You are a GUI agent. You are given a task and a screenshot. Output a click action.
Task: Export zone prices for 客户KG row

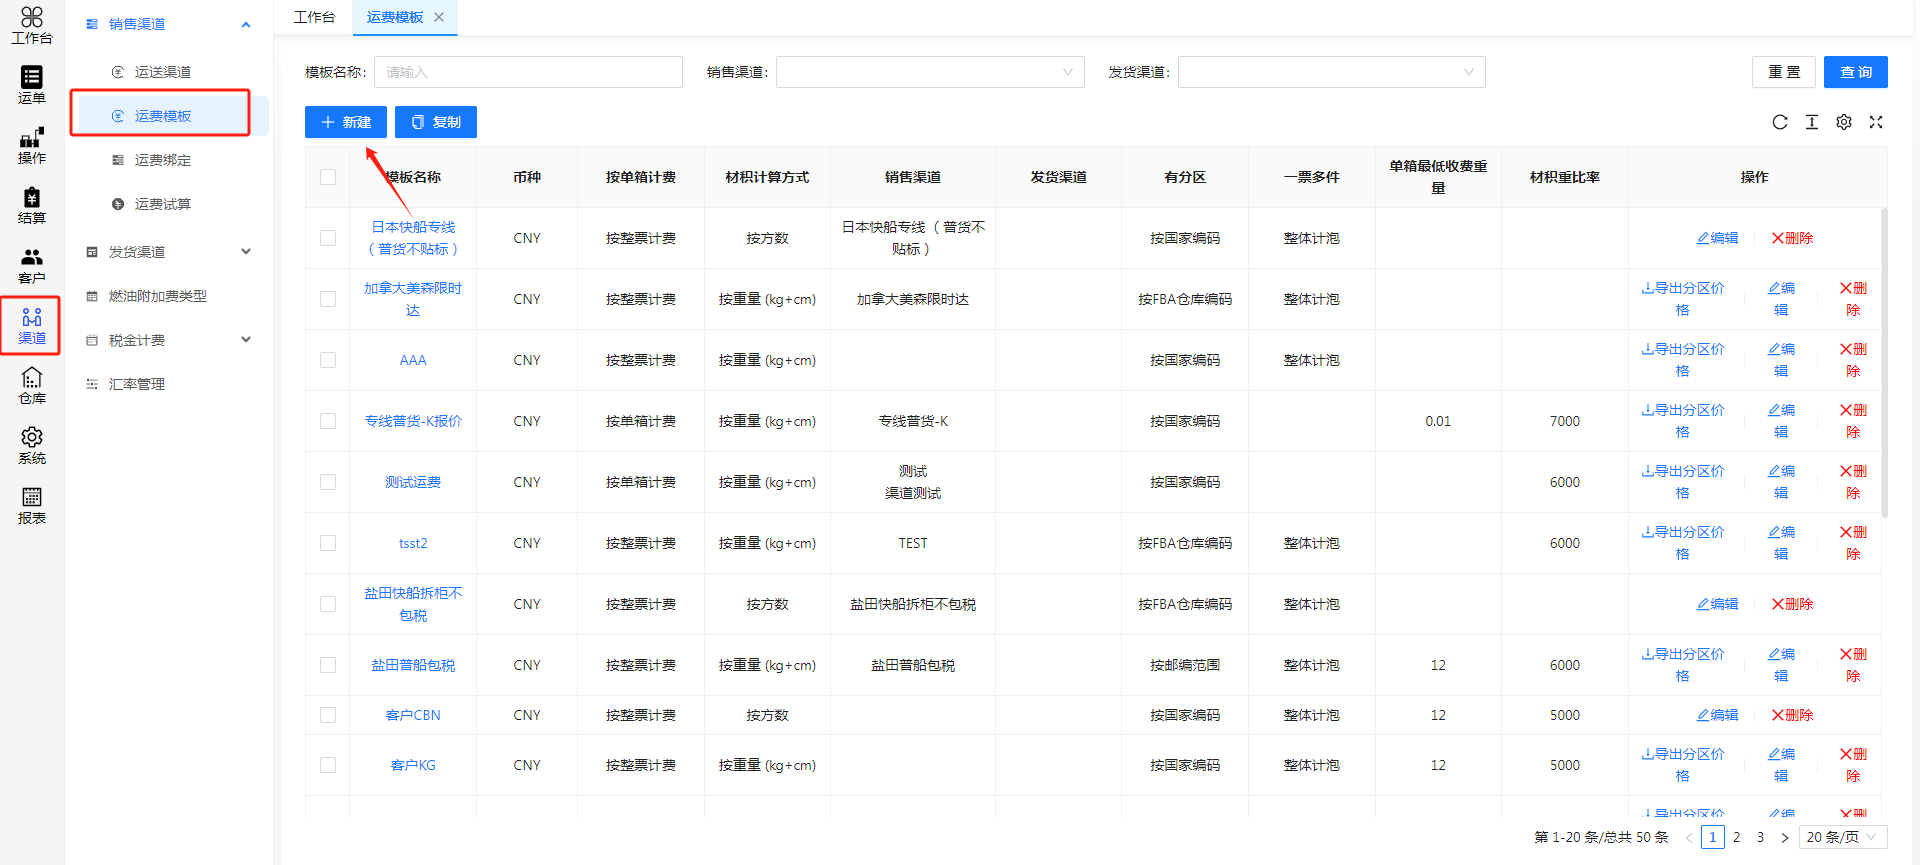[x=1683, y=765]
